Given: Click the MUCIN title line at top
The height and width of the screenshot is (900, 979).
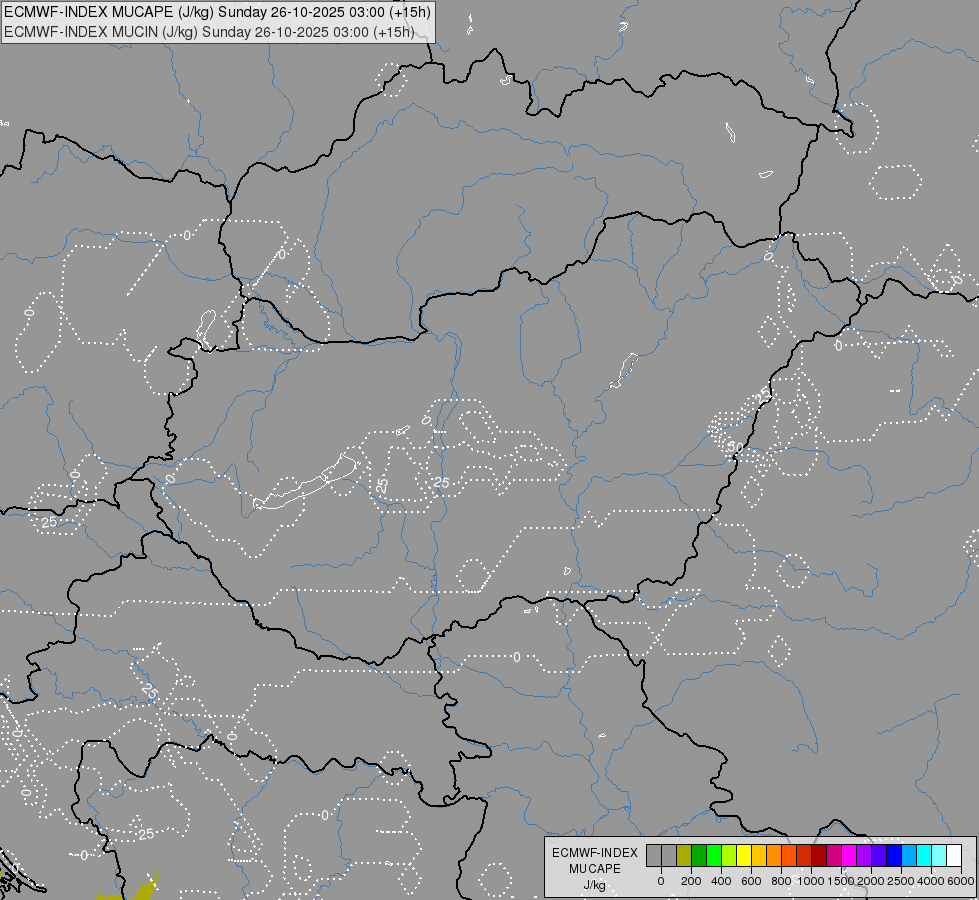Looking at the screenshot, I should pyautogui.click(x=209, y=32).
